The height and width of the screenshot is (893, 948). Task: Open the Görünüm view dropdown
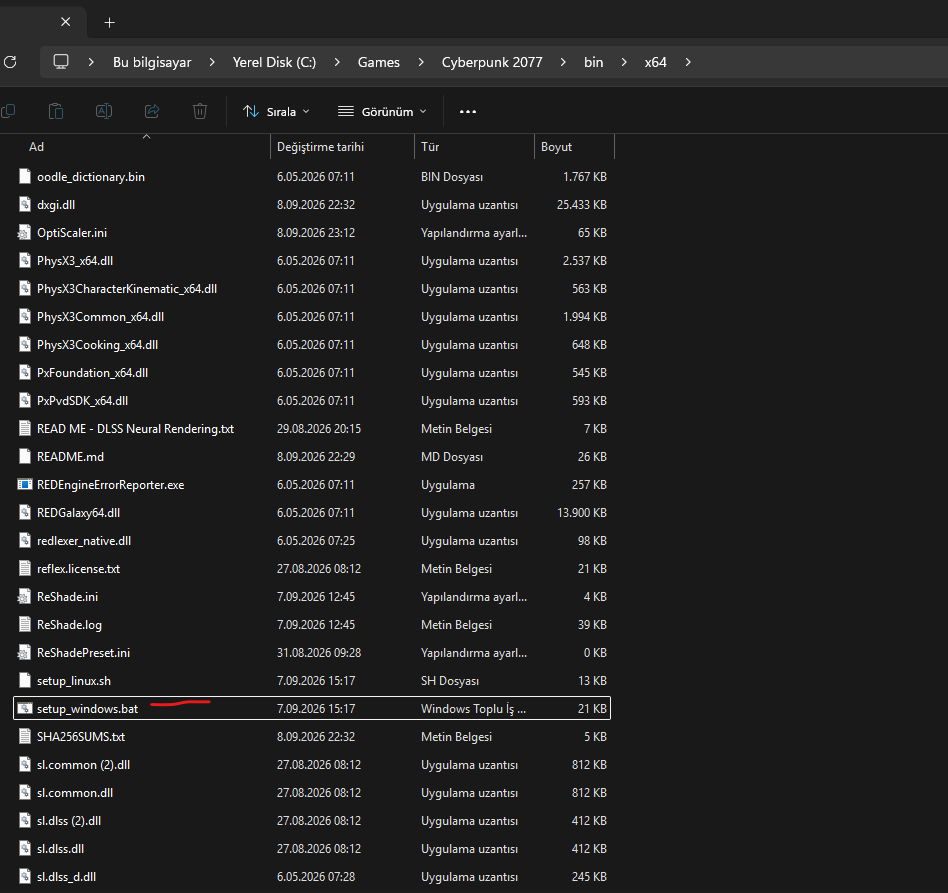click(382, 112)
